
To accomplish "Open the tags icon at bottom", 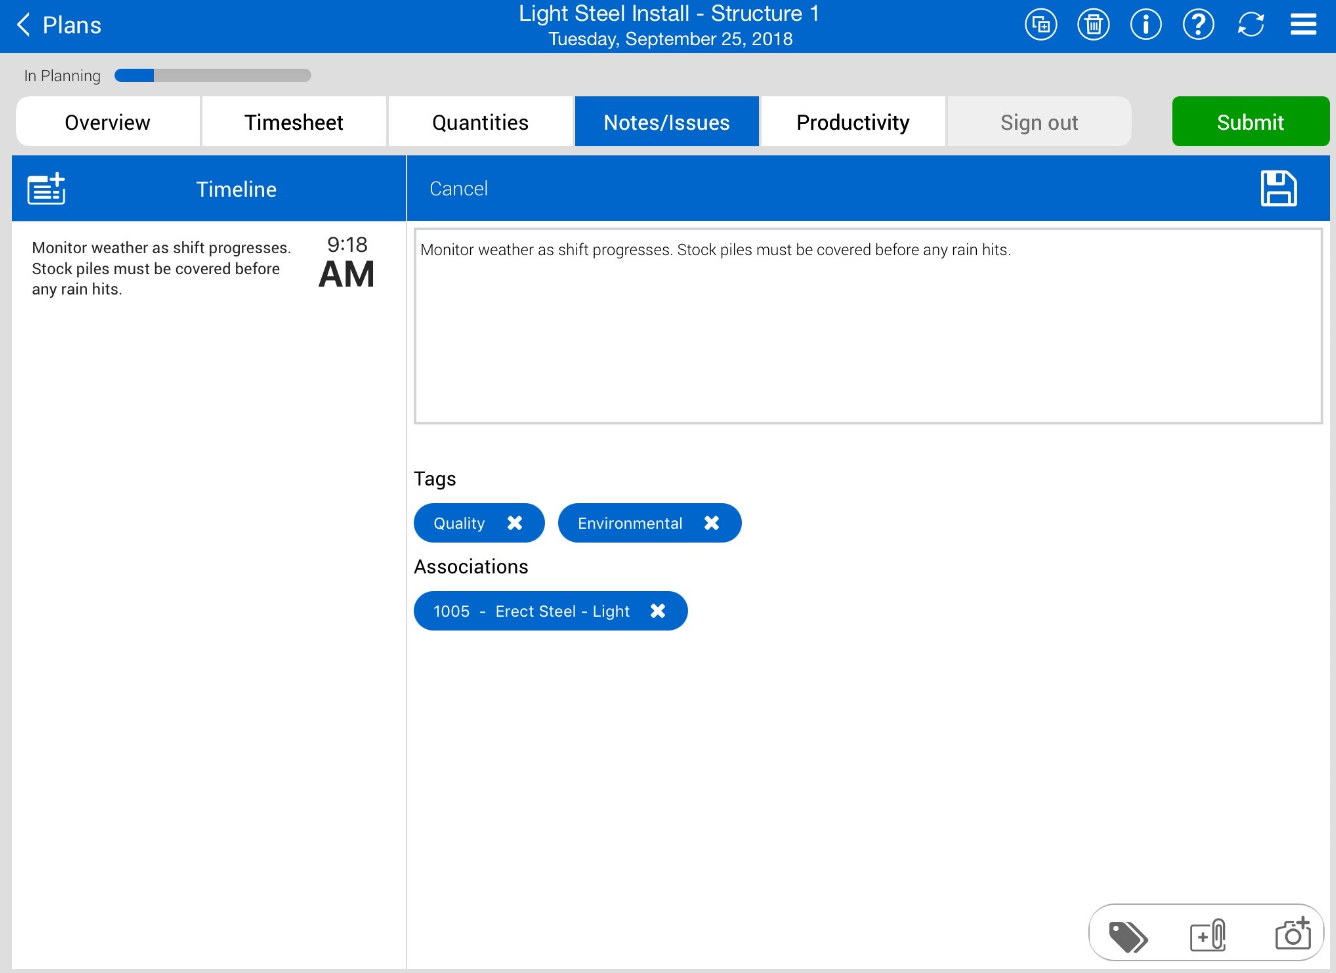I will (x=1128, y=936).
